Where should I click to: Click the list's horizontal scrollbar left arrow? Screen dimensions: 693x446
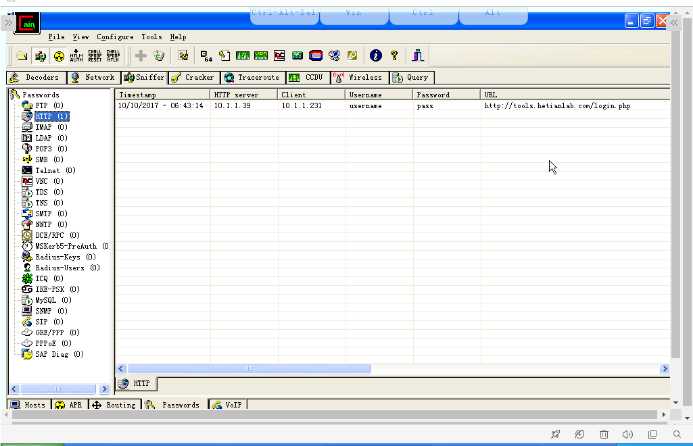tap(121, 369)
